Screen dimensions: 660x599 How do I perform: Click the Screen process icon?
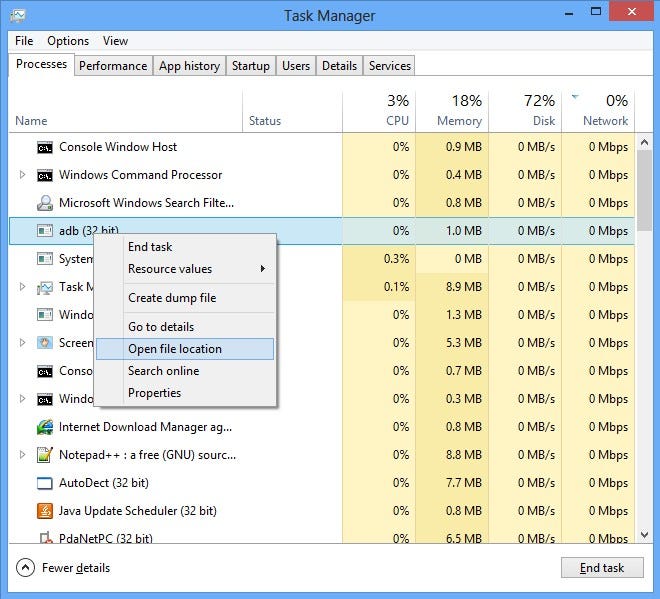click(x=45, y=343)
